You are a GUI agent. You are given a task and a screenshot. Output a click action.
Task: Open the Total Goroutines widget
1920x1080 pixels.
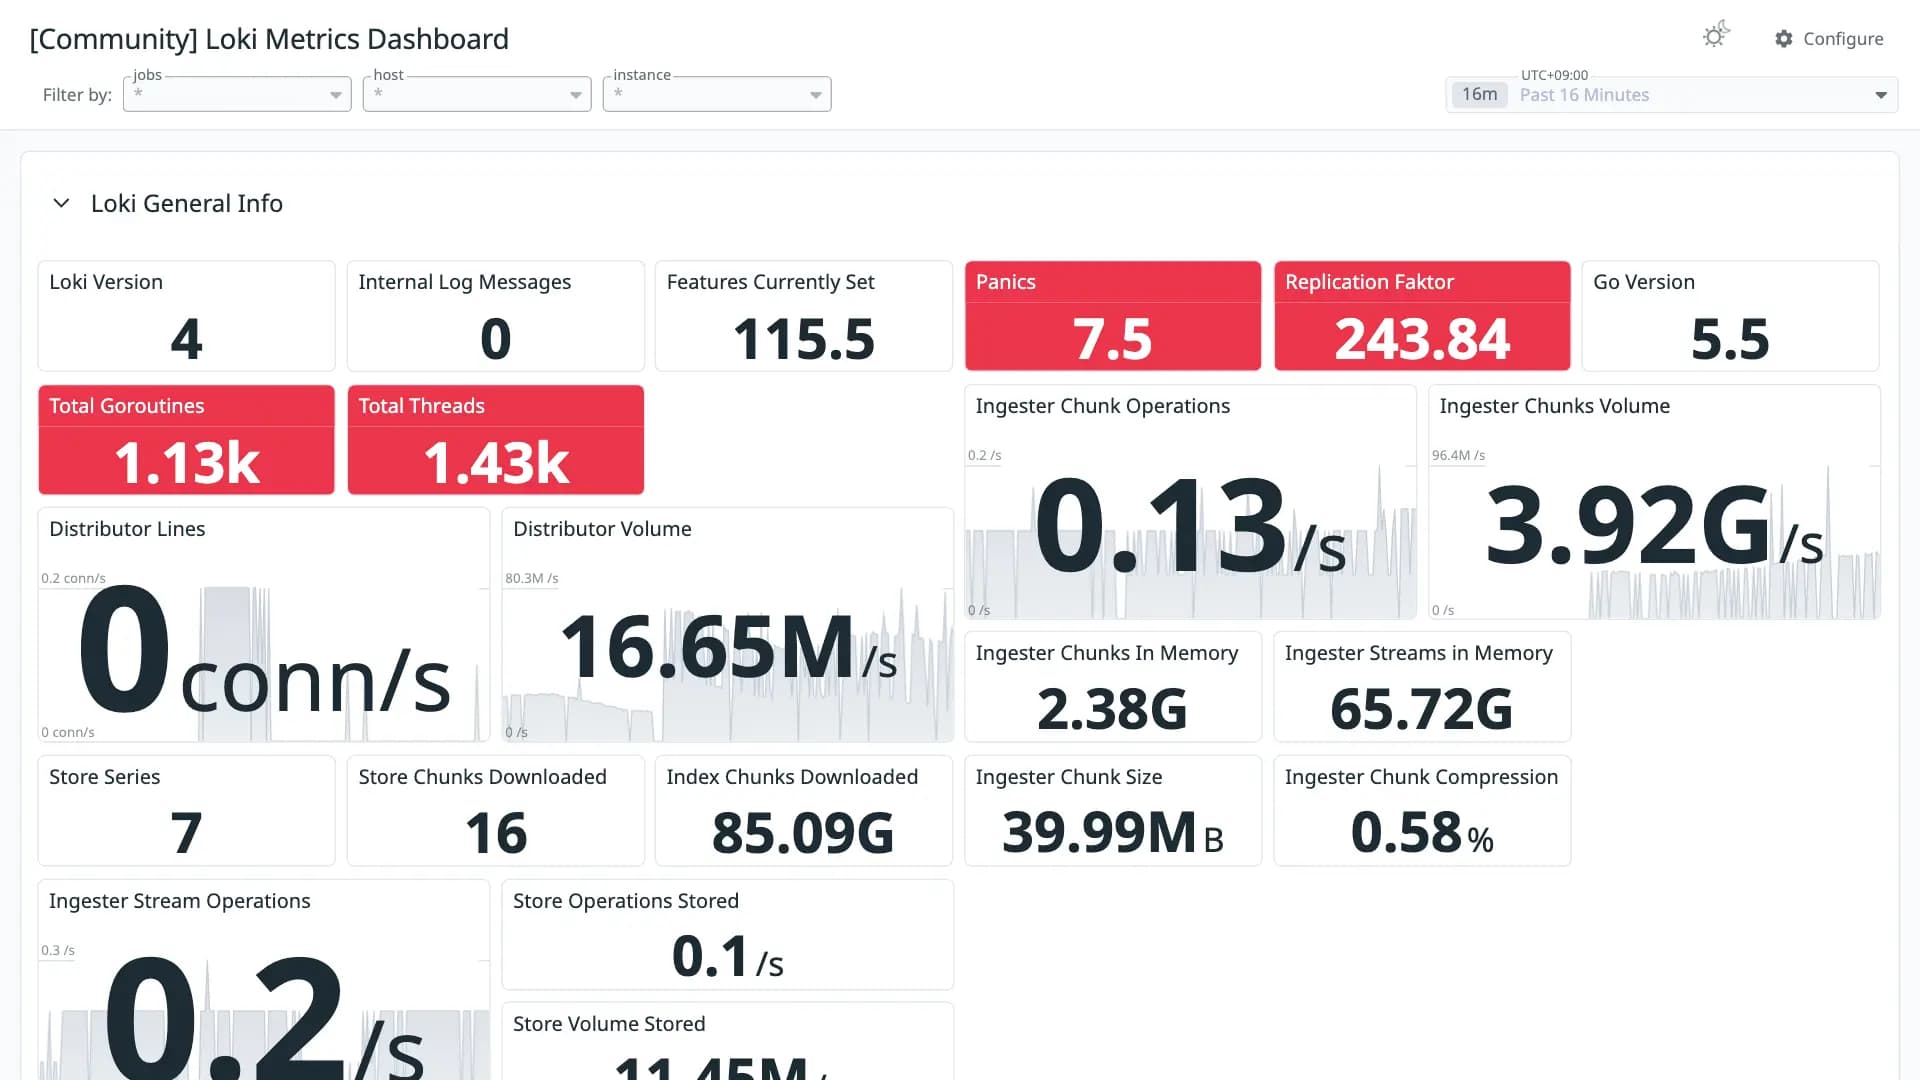click(x=186, y=440)
